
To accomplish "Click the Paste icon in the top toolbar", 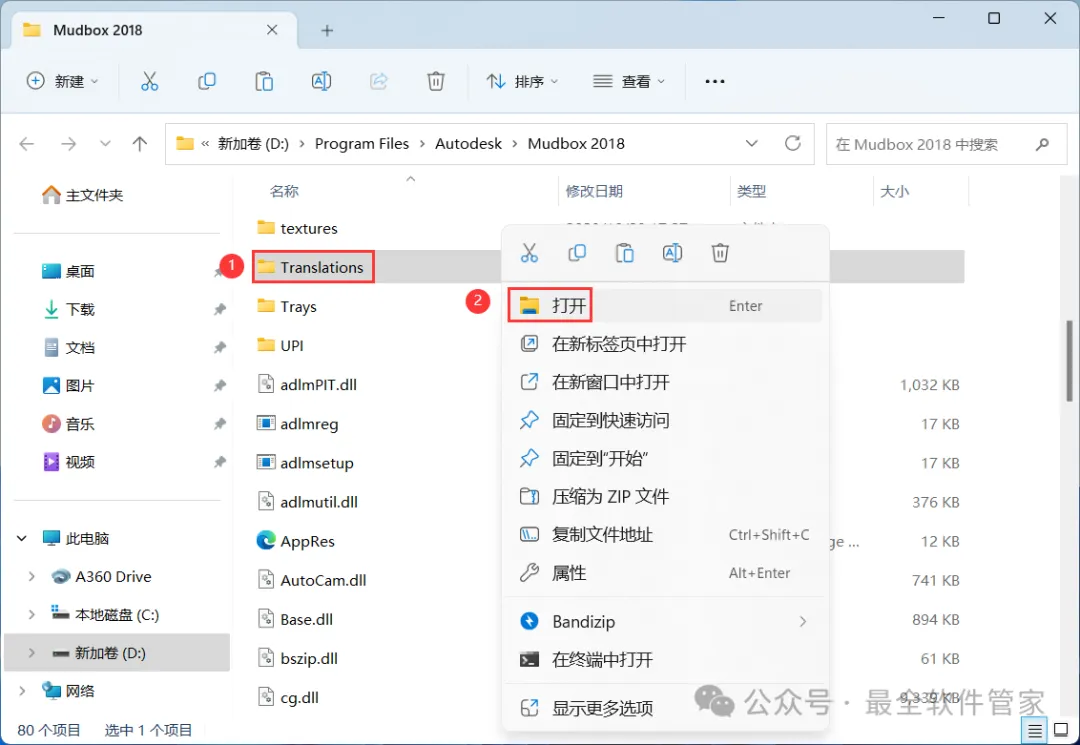I will pyautogui.click(x=264, y=81).
